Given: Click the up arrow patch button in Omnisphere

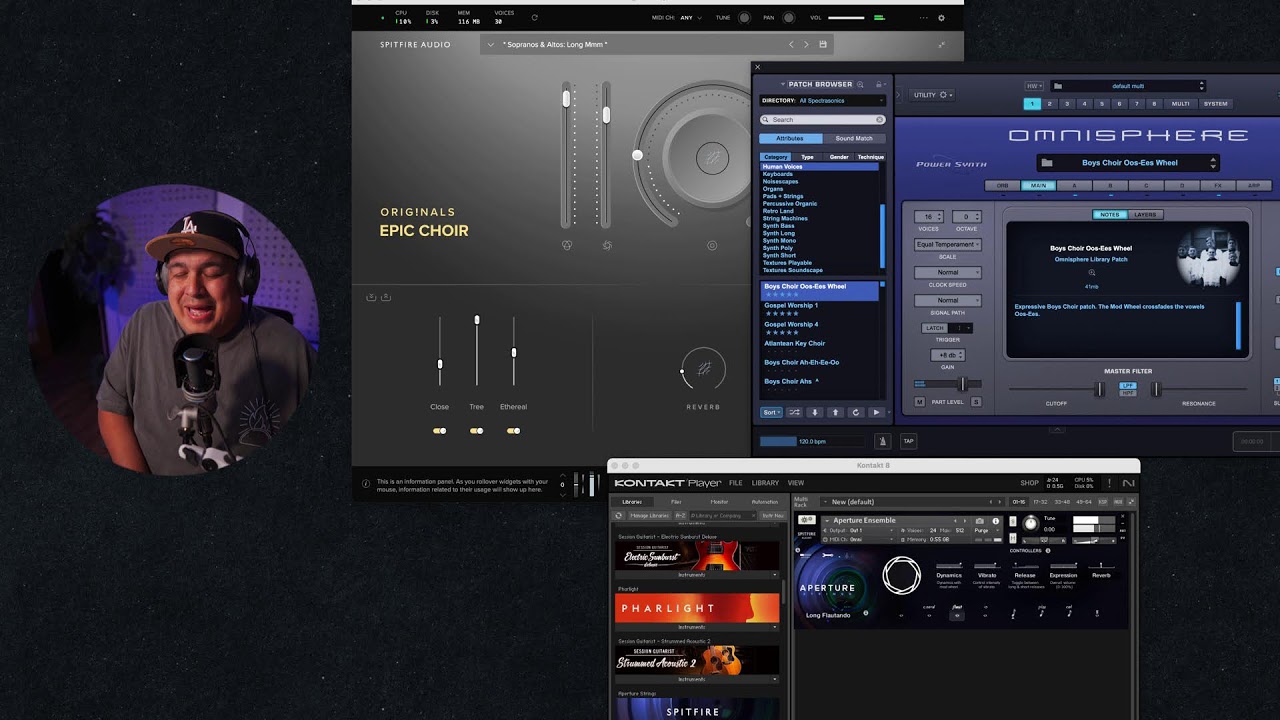Looking at the screenshot, I should 835,412.
